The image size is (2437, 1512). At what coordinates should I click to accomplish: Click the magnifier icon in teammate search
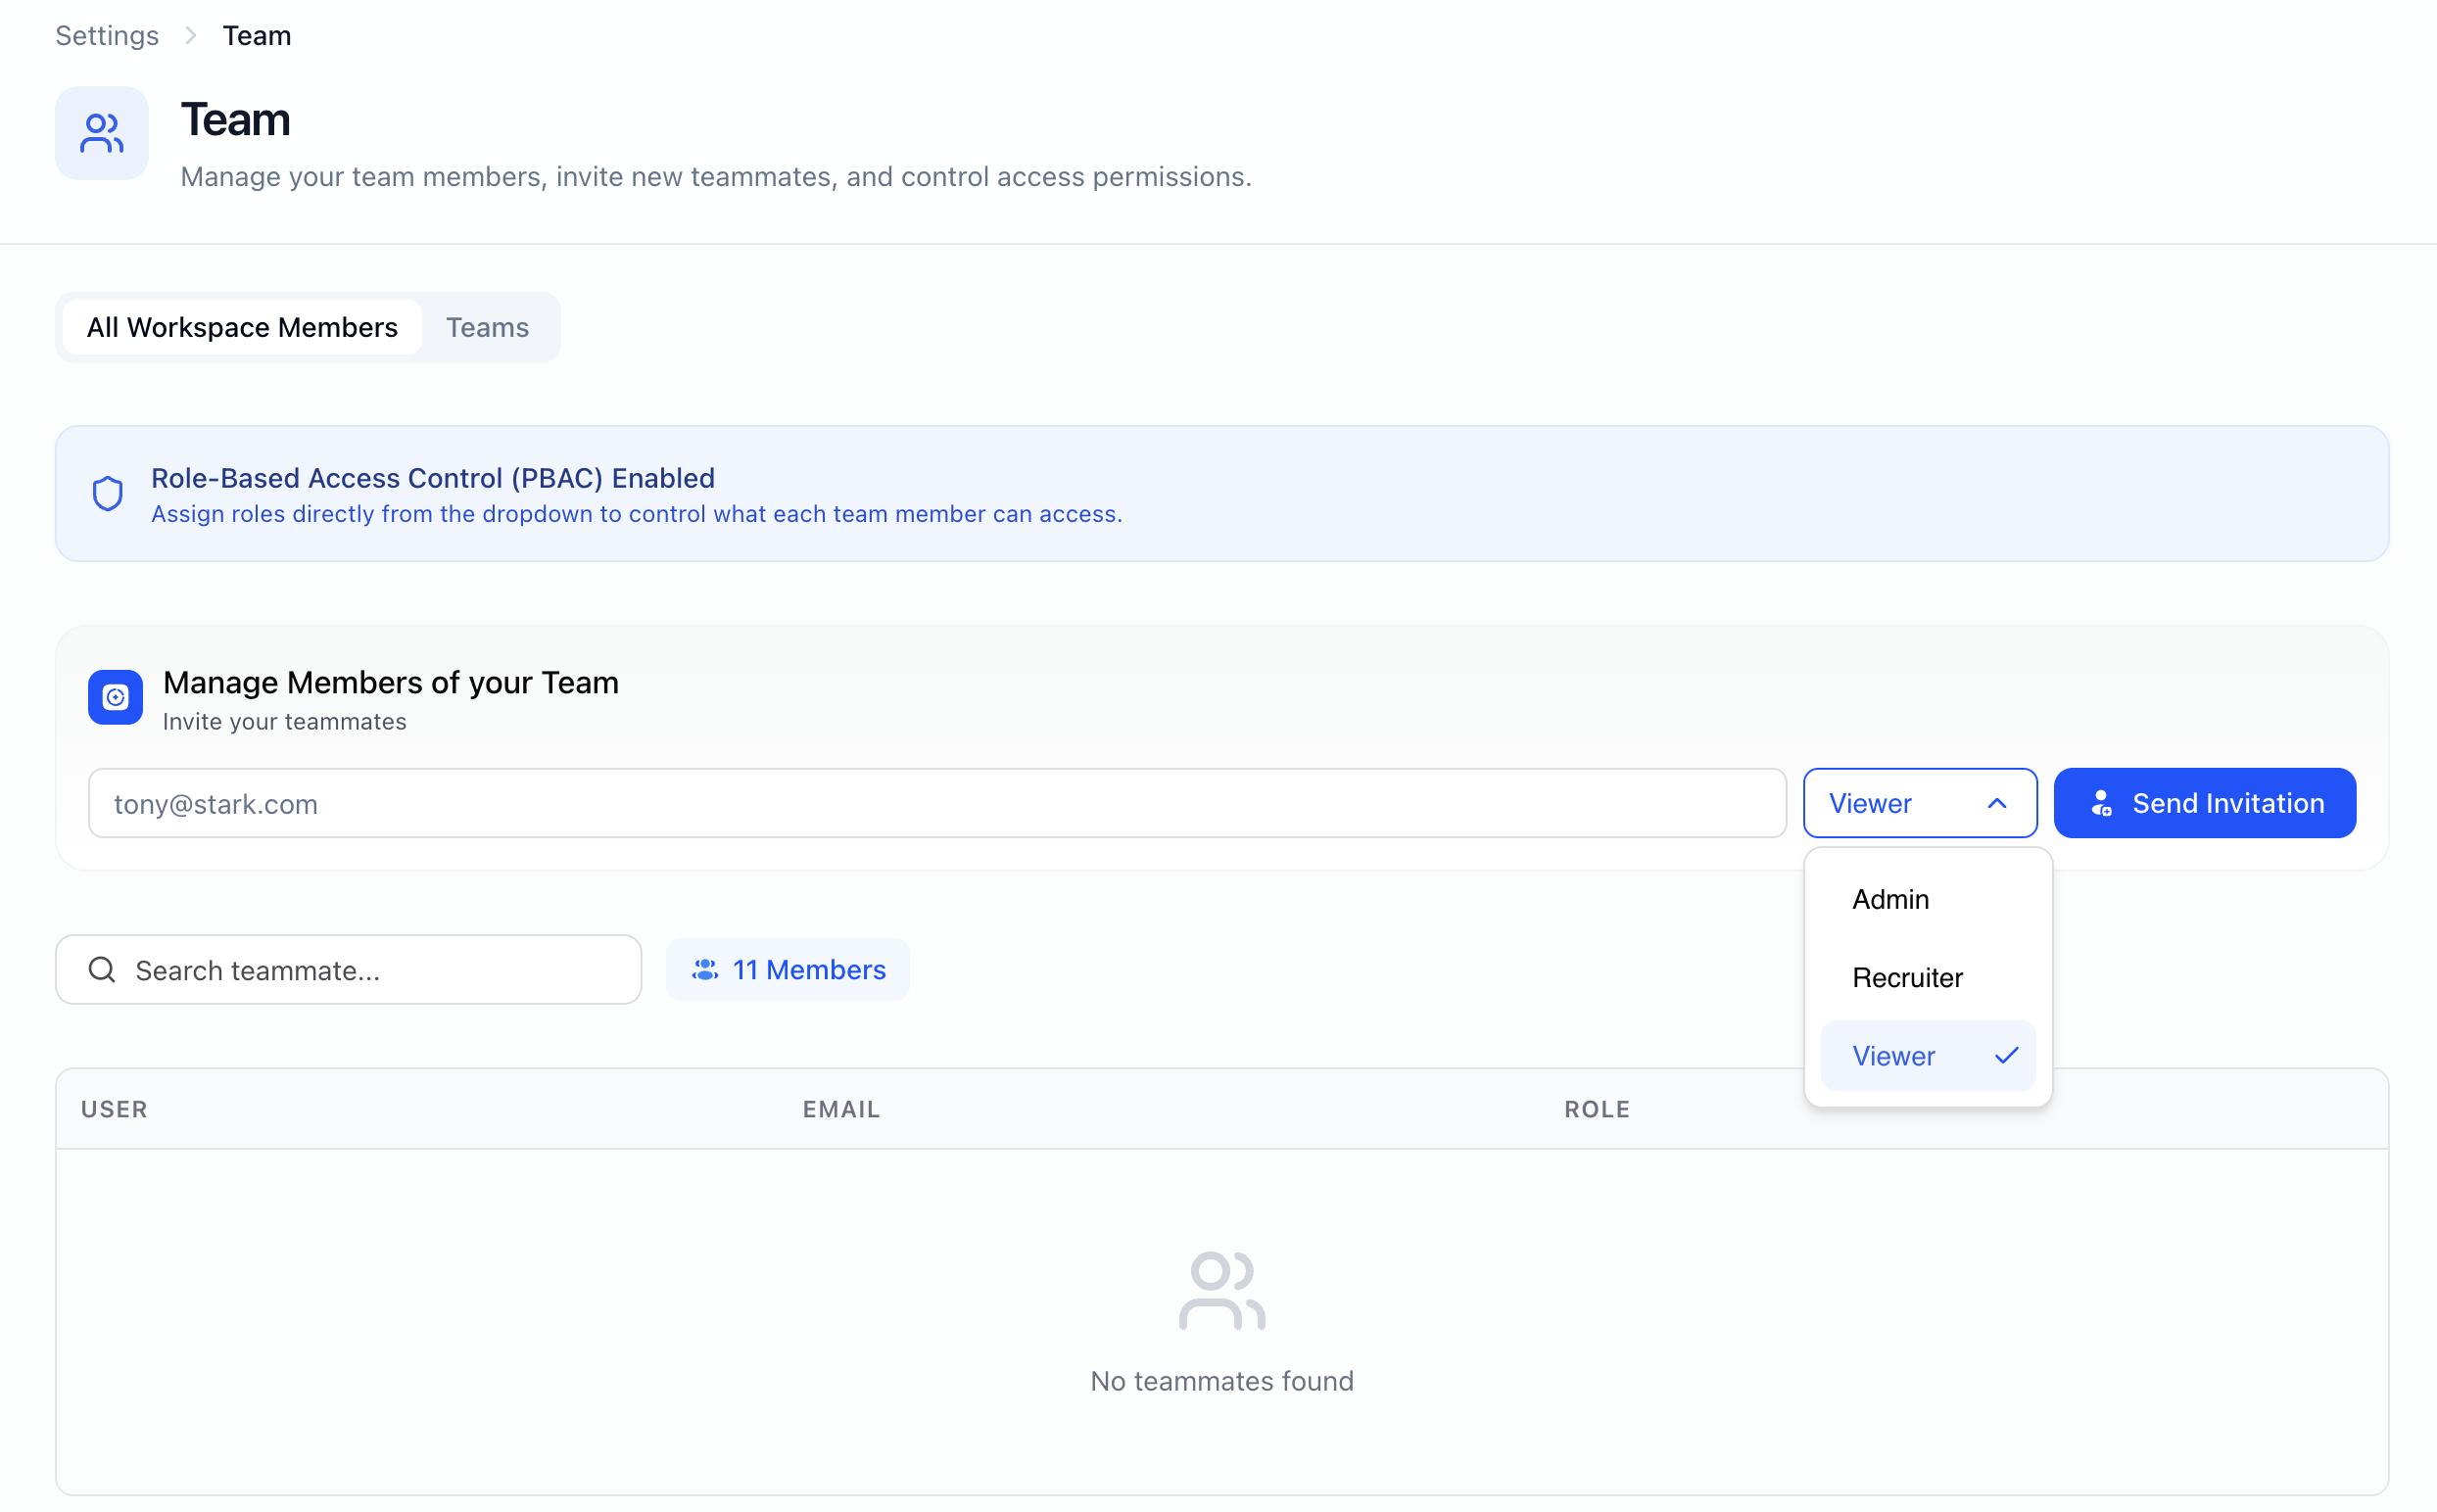point(102,969)
